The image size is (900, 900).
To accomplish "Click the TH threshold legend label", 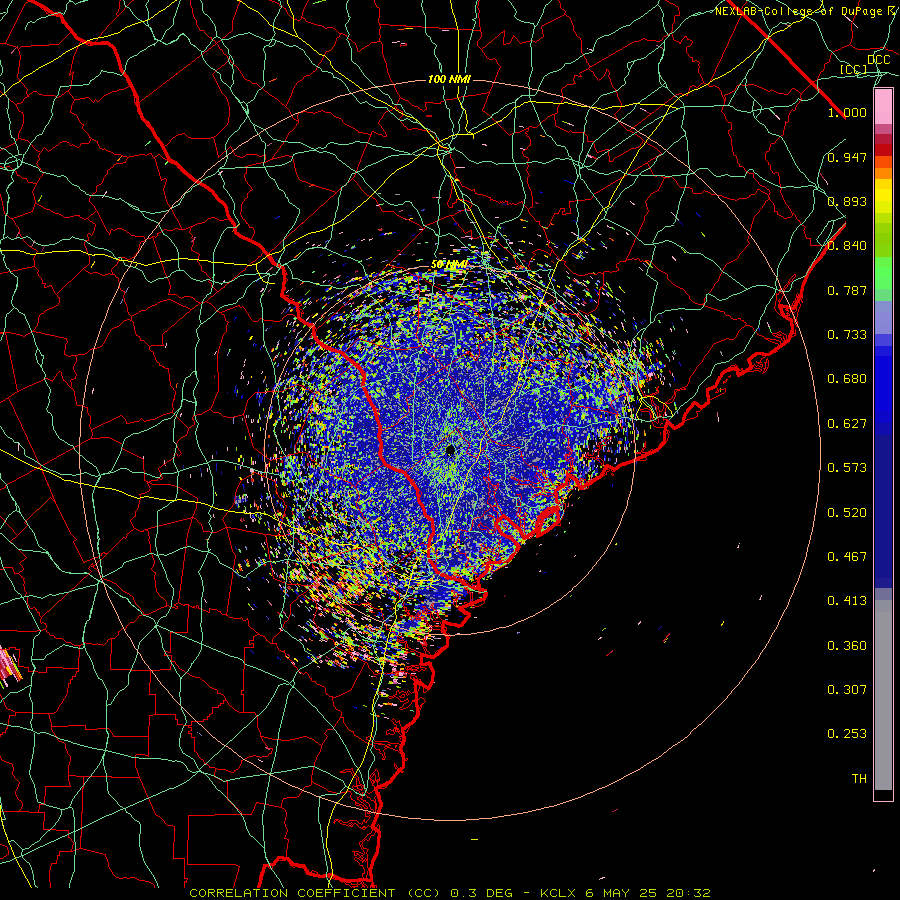I will [859, 779].
